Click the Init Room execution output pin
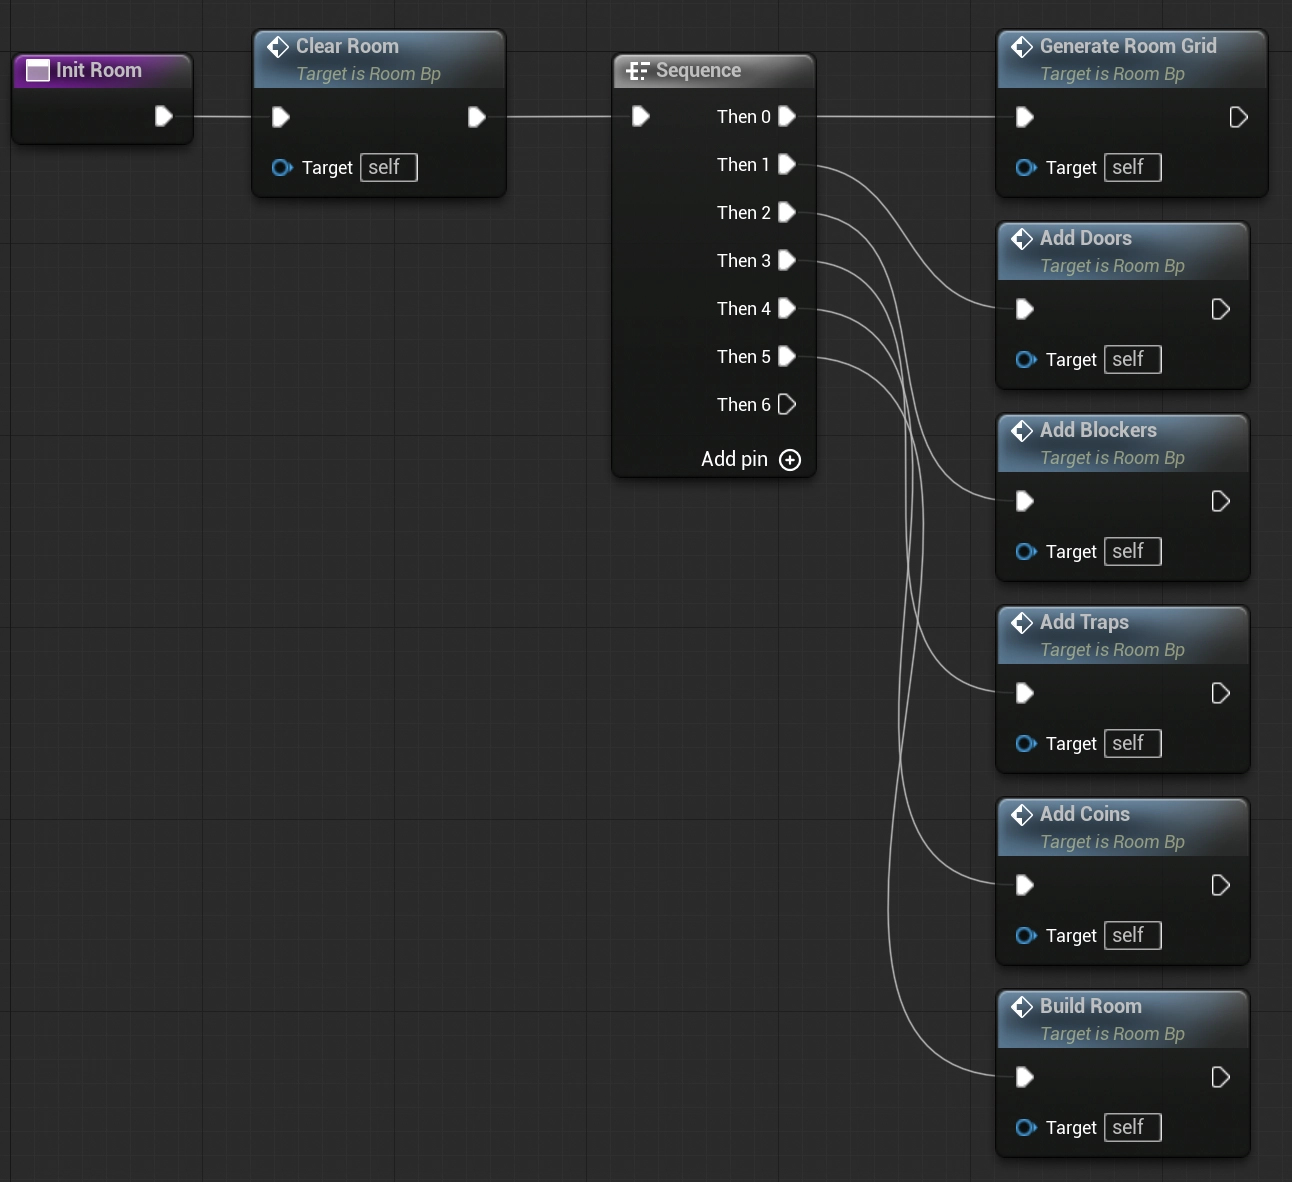This screenshot has width=1292, height=1182. tap(164, 117)
